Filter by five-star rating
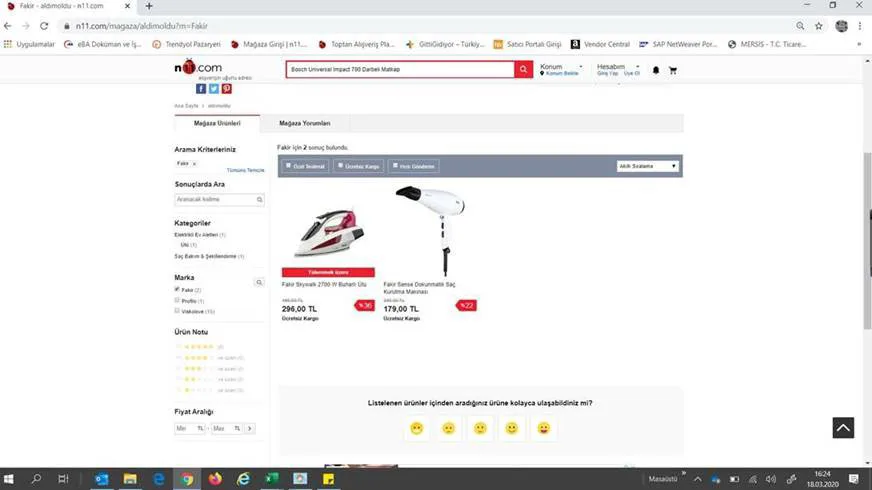872x490 pixels. 199,347
